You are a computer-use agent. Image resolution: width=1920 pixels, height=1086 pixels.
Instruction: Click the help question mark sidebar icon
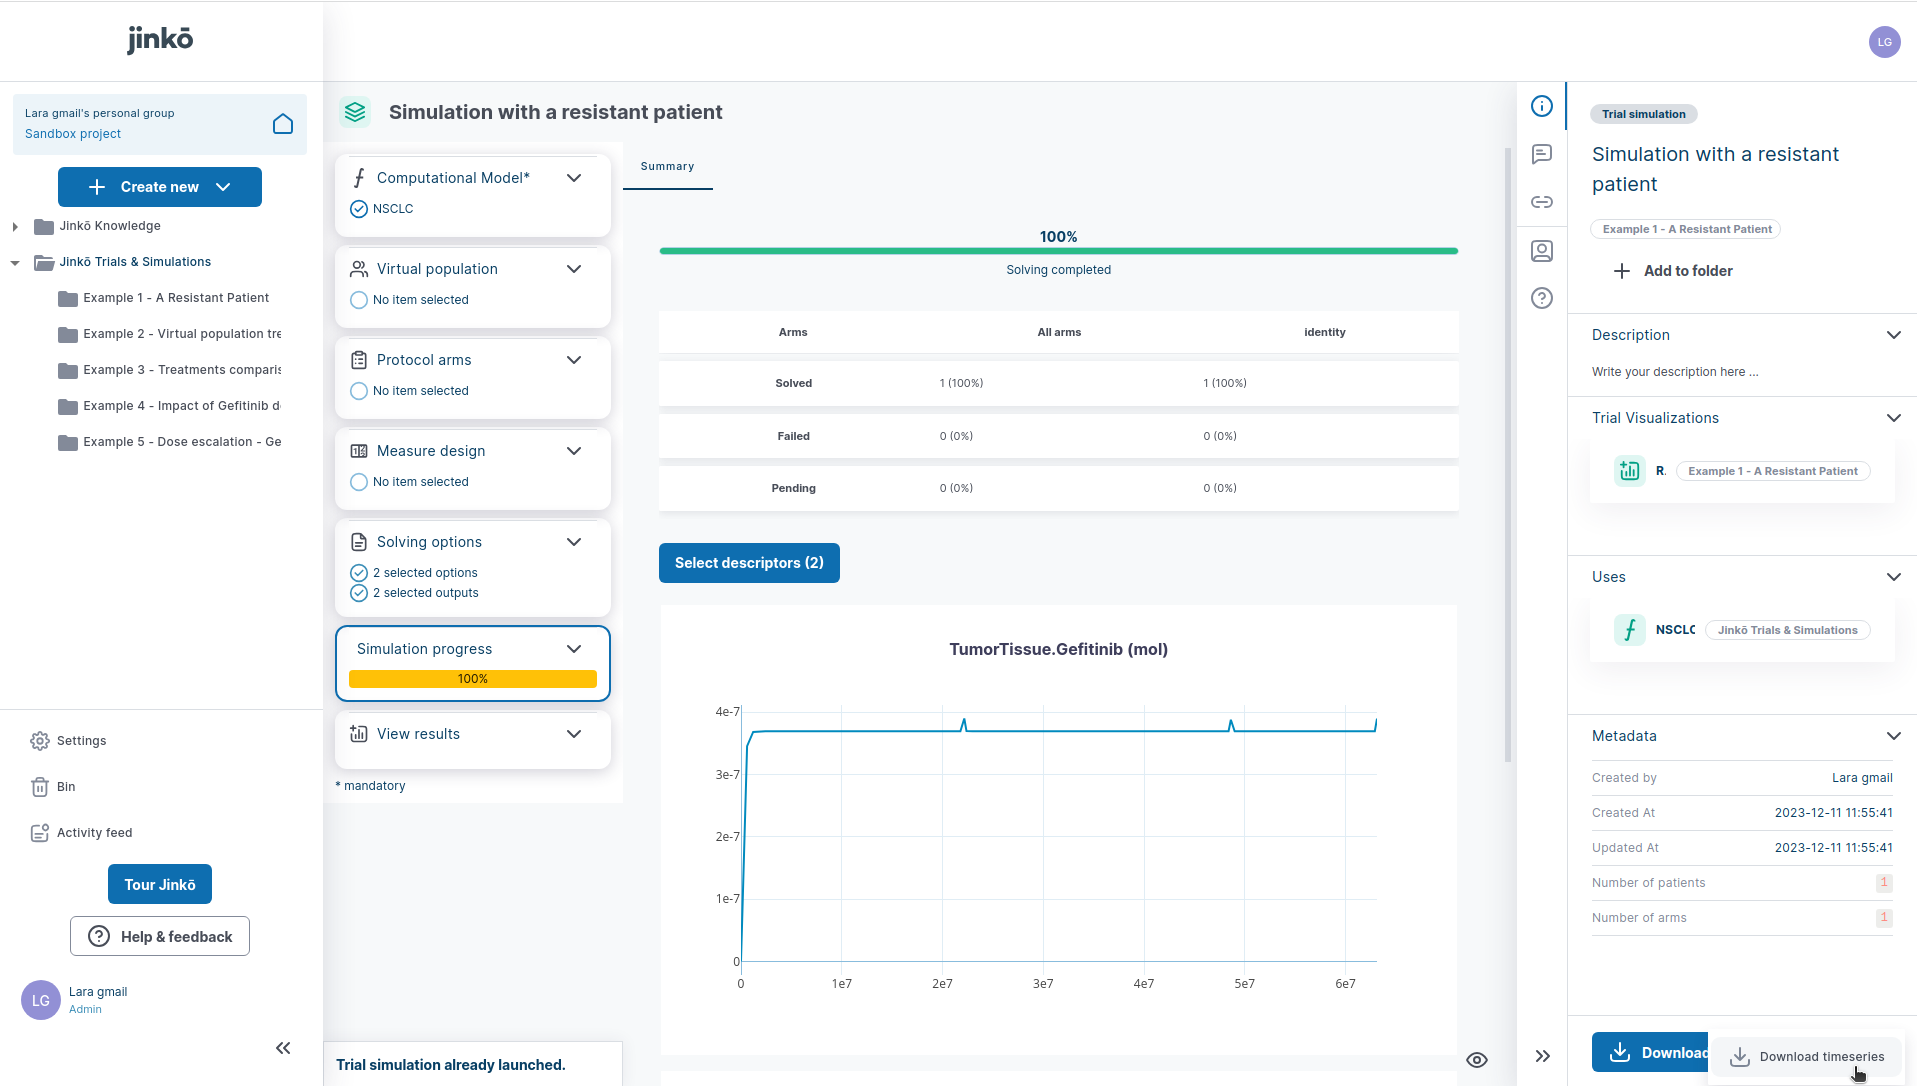pyautogui.click(x=1542, y=298)
